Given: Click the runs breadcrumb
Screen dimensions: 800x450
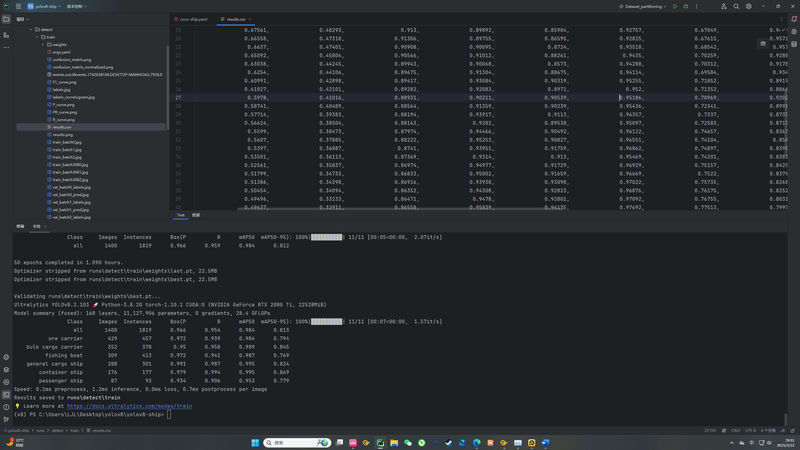Looking at the screenshot, I should point(40,431).
